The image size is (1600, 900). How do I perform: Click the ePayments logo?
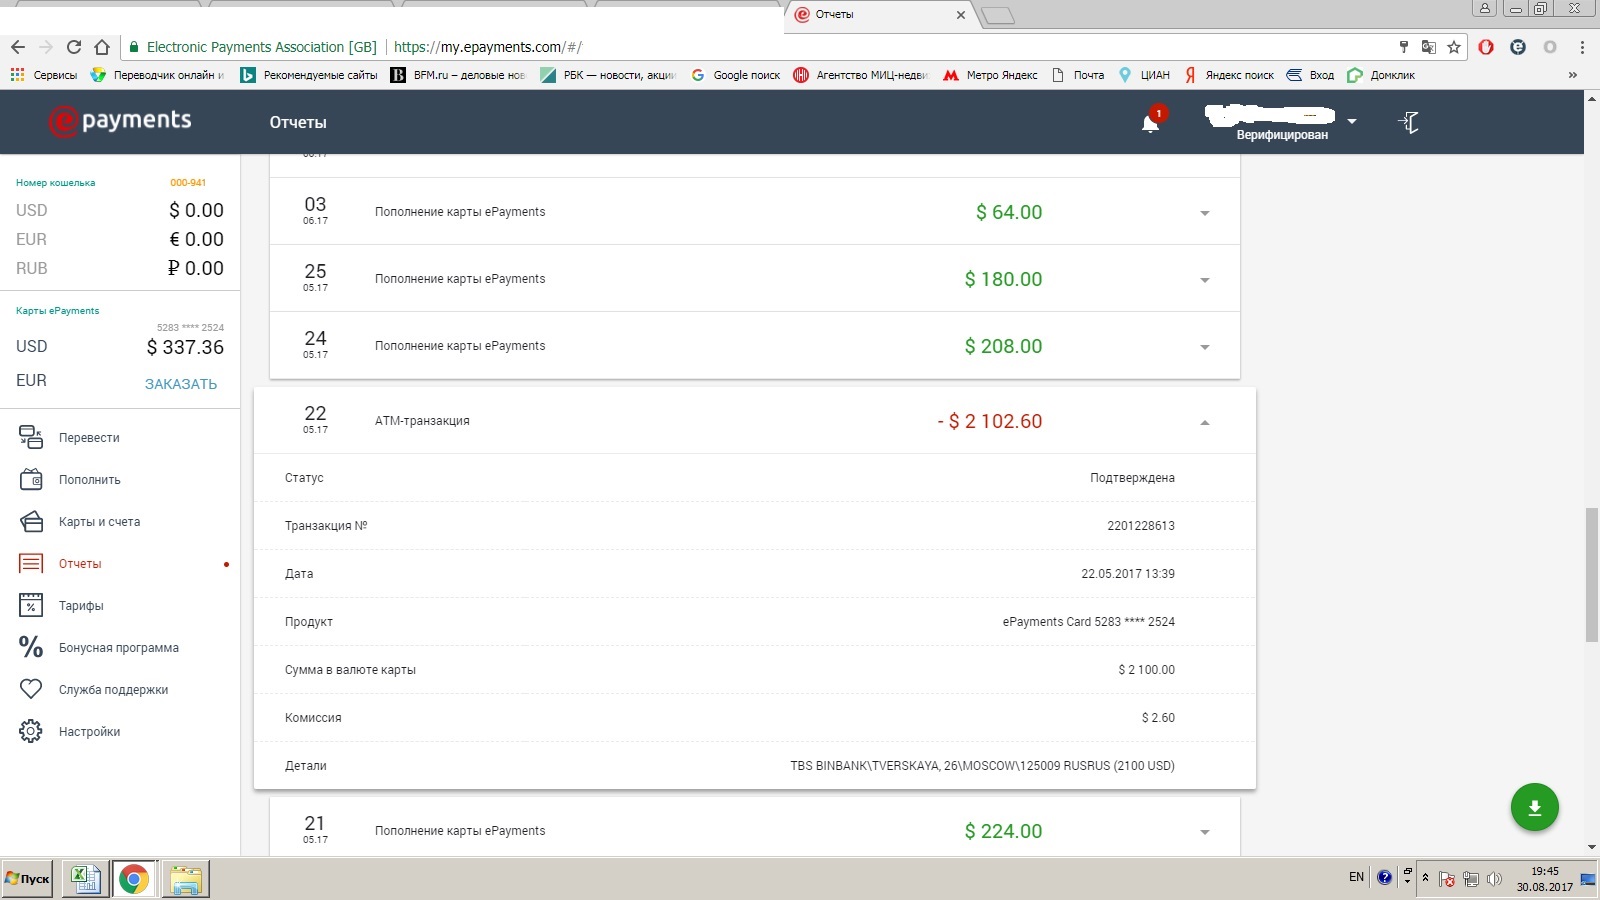120,121
